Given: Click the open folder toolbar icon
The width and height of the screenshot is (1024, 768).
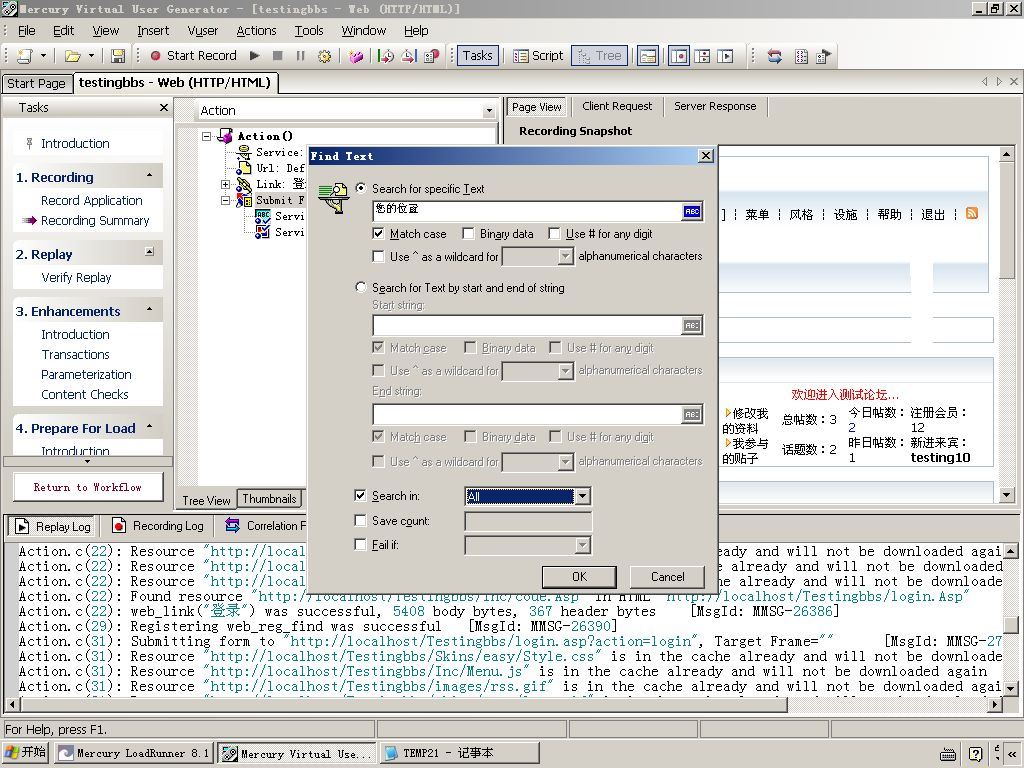Looking at the screenshot, I should (x=72, y=56).
